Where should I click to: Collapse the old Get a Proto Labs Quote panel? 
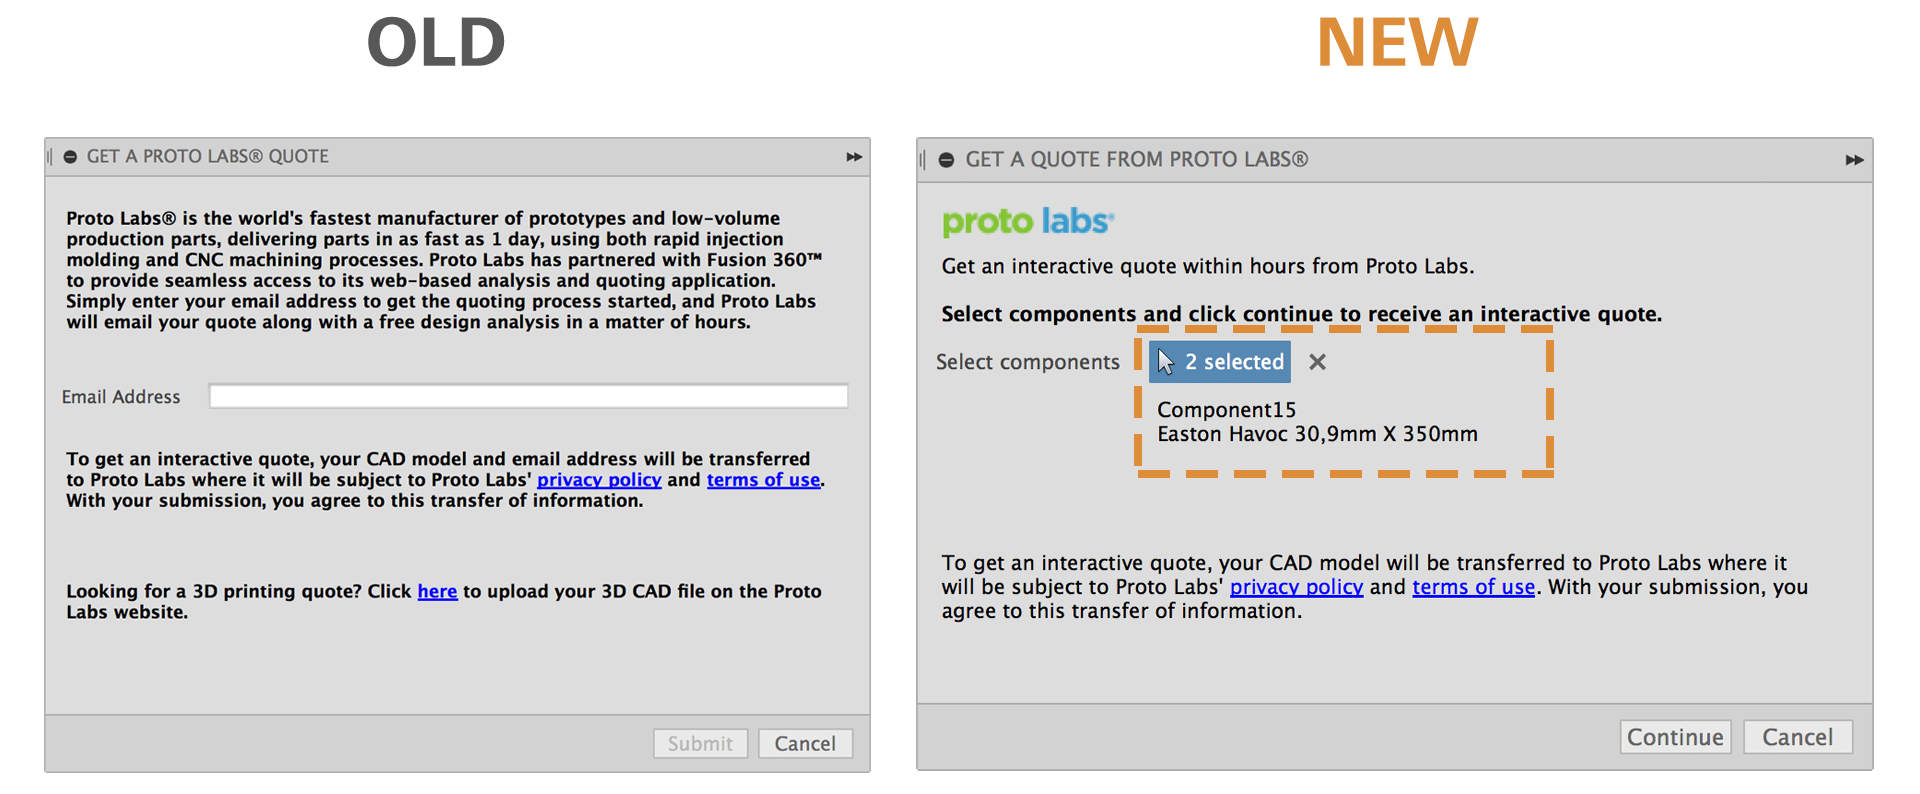click(x=70, y=157)
